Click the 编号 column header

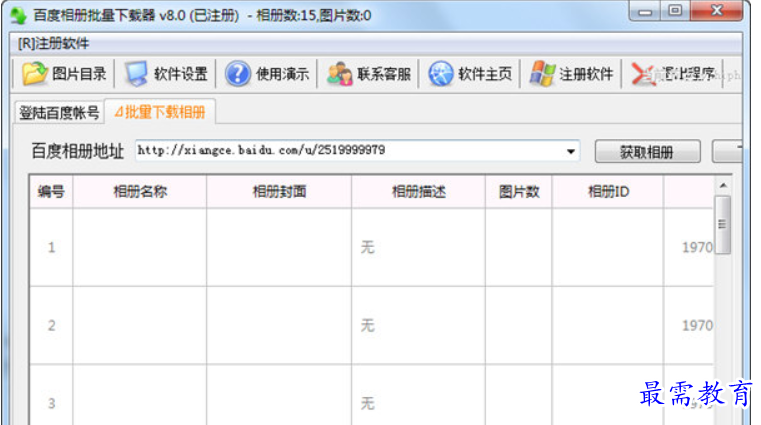coord(51,192)
